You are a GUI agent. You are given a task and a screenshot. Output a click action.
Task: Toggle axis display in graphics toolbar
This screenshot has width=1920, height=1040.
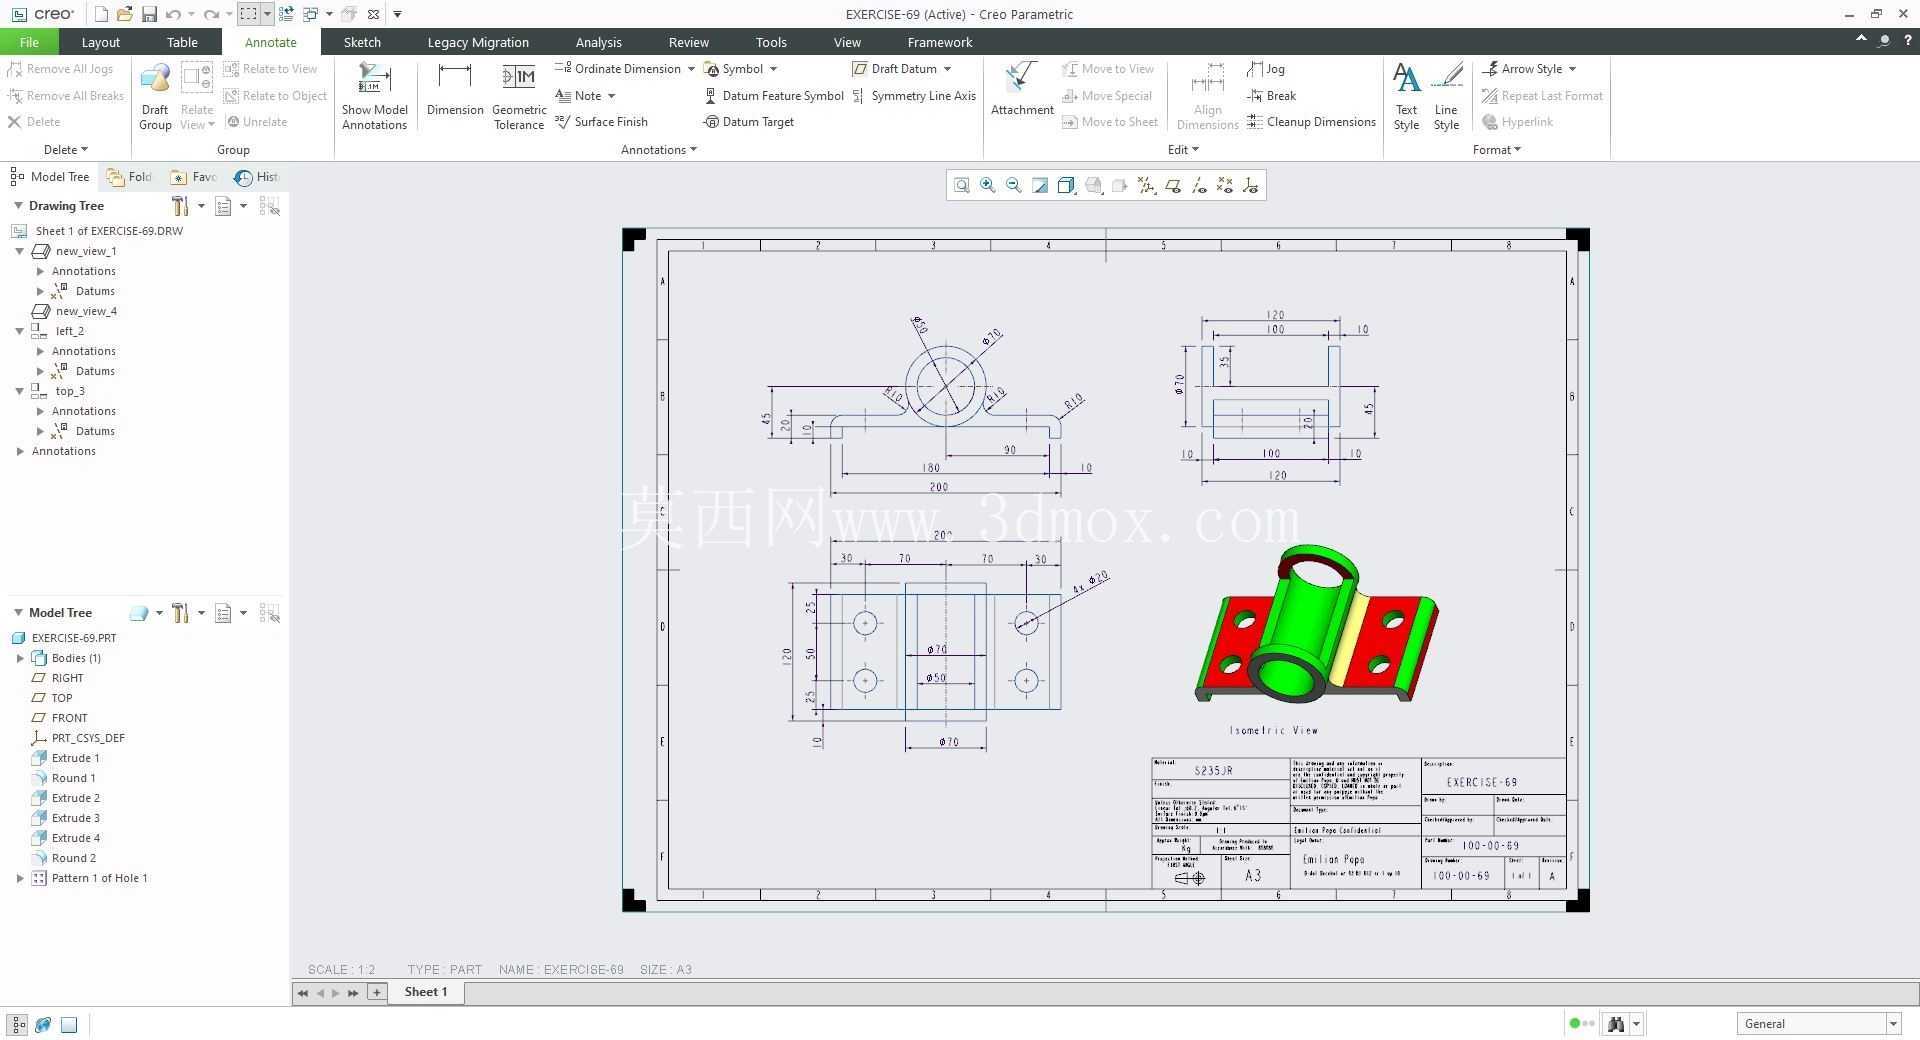(x=1198, y=185)
